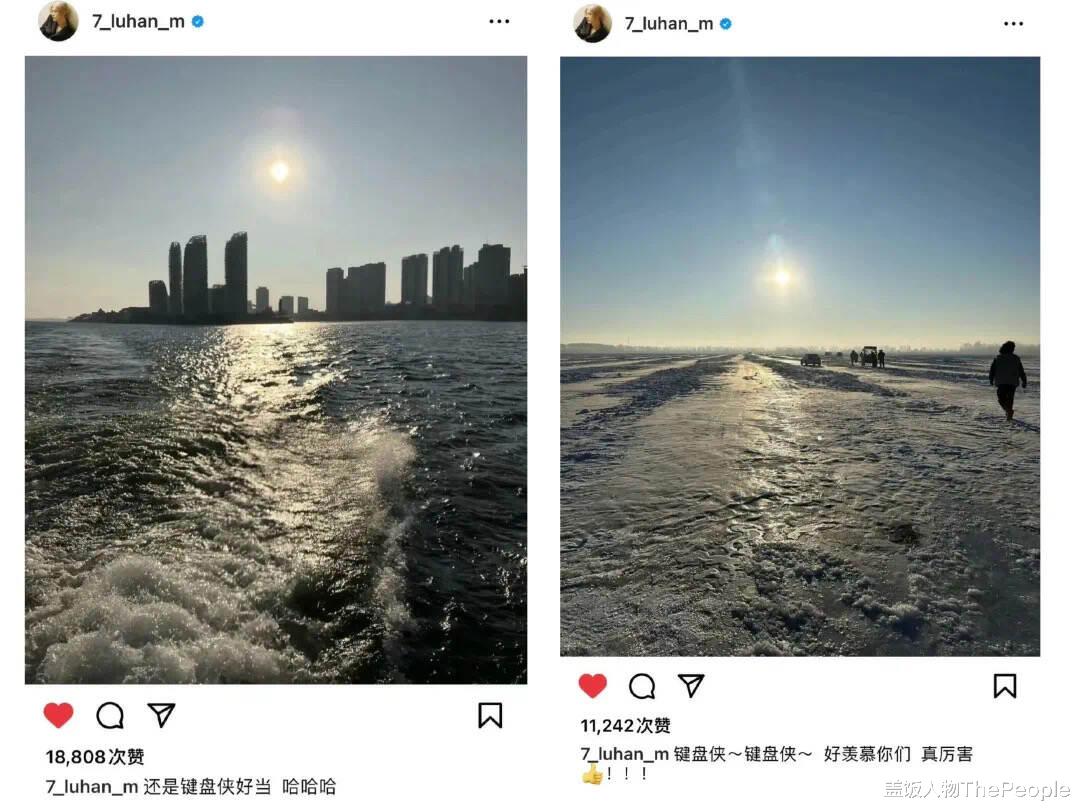Open the right post's three-dot options menu

[x=1013, y=23]
